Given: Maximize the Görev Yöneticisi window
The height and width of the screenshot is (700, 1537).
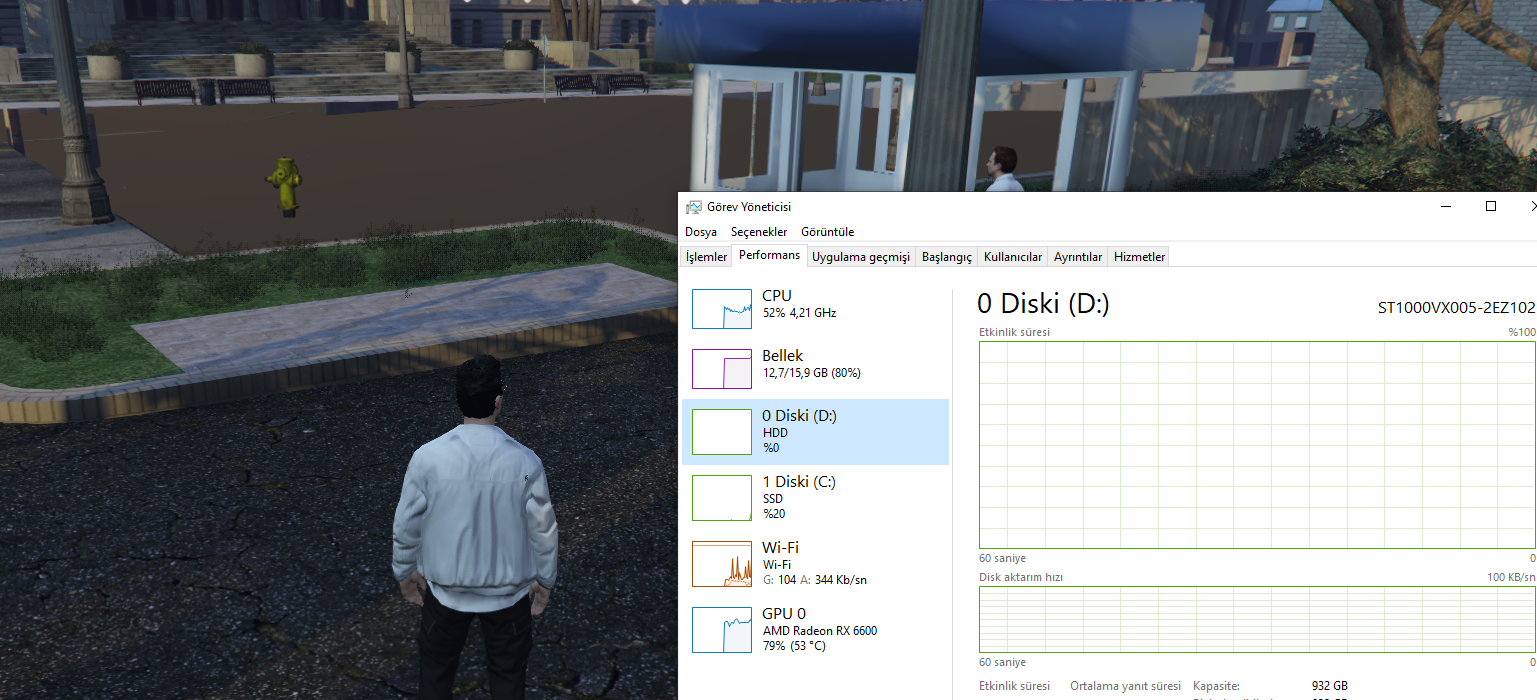Looking at the screenshot, I should pyautogui.click(x=1491, y=207).
